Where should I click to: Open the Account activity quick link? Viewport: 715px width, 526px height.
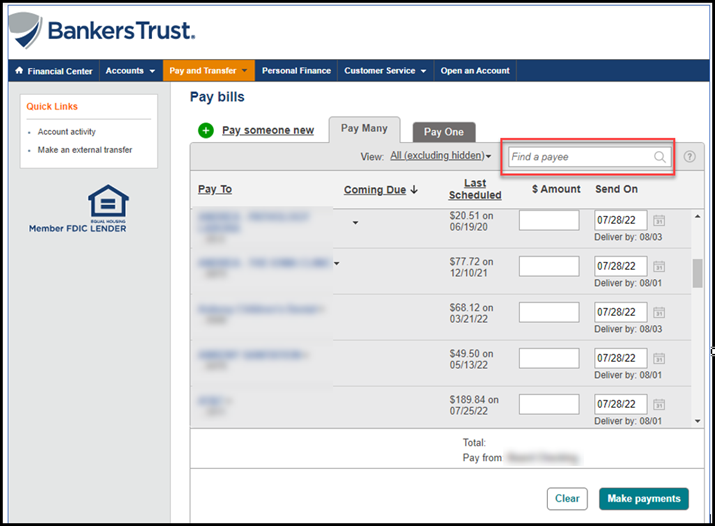(67, 132)
